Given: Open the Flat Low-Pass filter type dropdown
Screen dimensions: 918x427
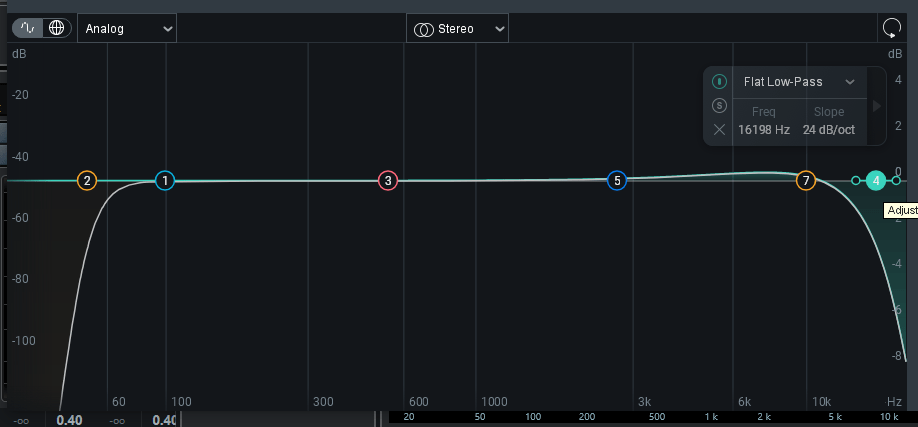Looking at the screenshot, I should [799, 82].
